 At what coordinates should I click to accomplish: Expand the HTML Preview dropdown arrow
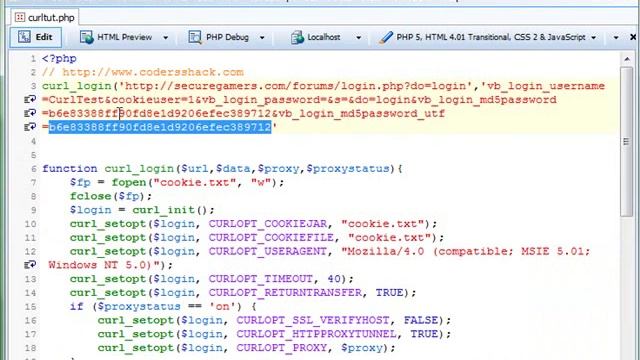[x=165, y=38]
